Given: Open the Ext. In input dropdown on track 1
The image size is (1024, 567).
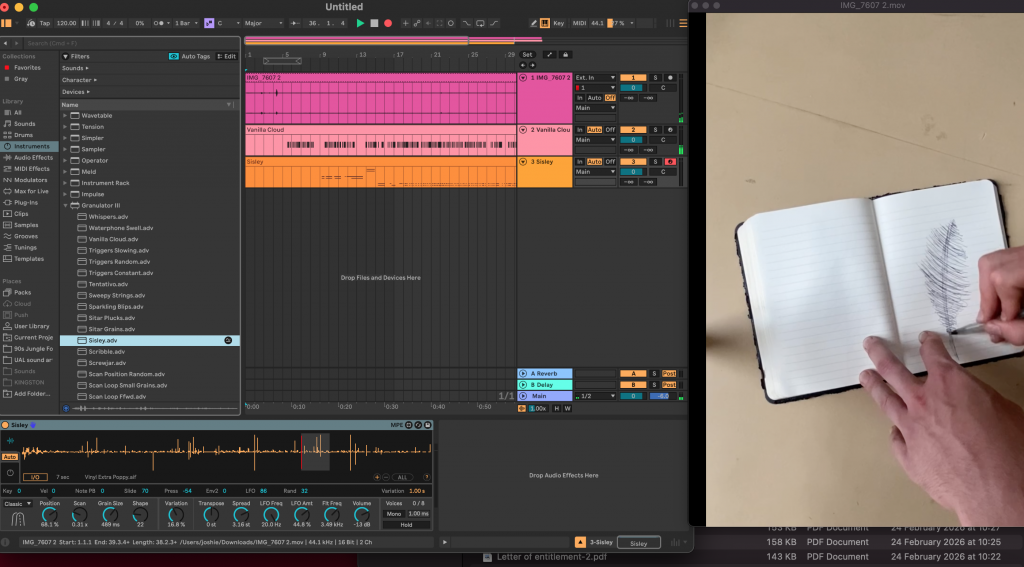Looking at the screenshot, I should (595, 78).
